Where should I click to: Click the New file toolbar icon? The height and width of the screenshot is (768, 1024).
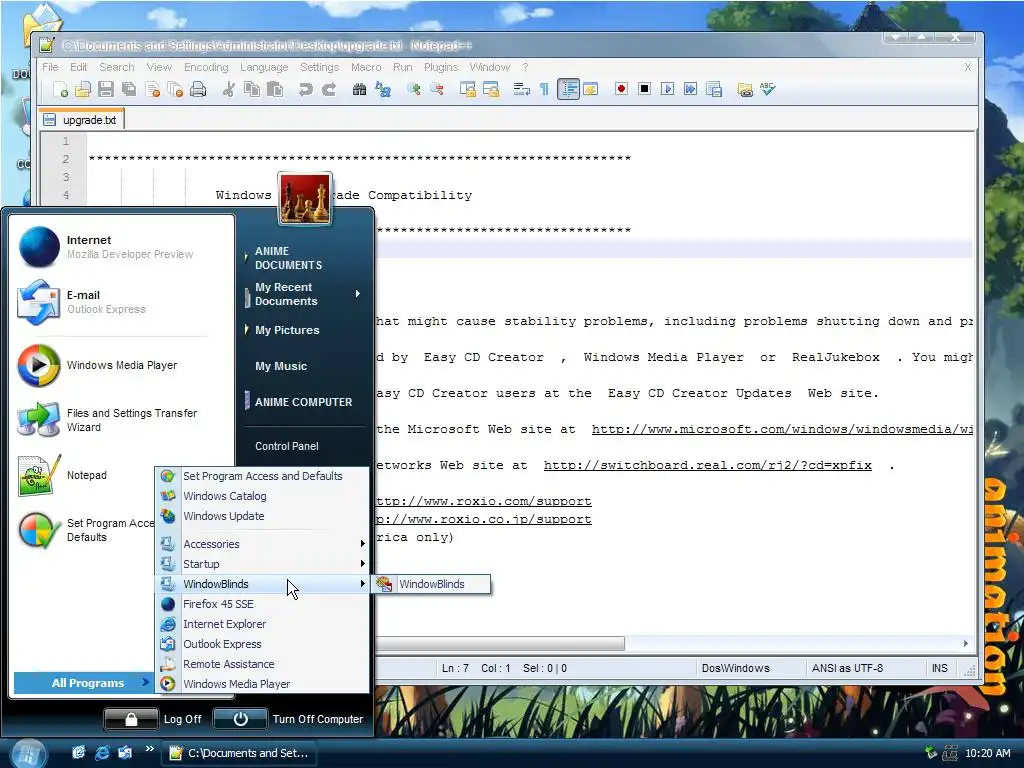[x=60, y=89]
